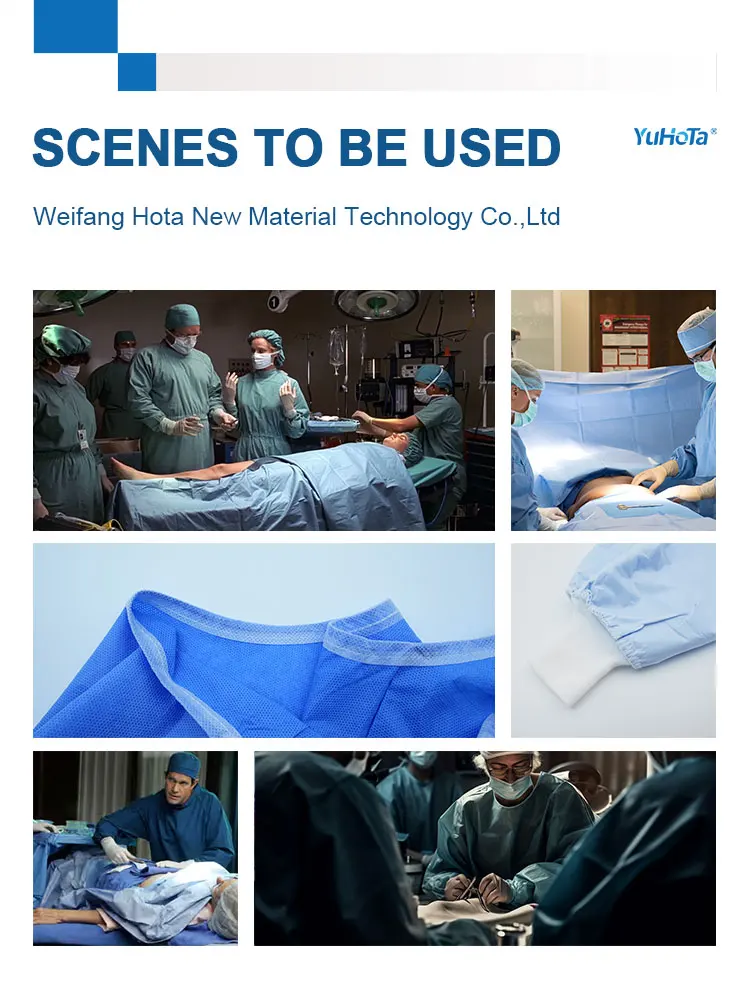Open the surgeons holding blue drape photo
Image resolution: width=750 pixels, height=999 pixels.
(x=613, y=410)
